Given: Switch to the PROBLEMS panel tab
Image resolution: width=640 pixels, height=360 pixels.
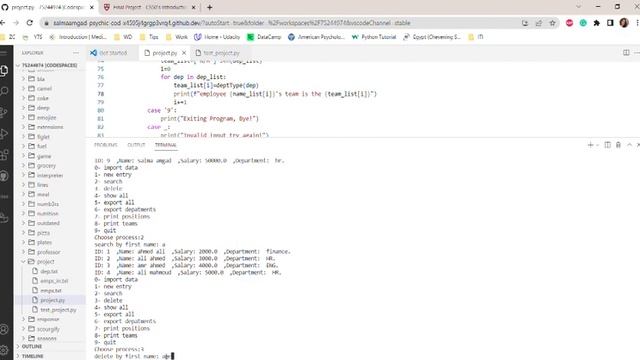Looking at the screenshot, I should point(105,145).
